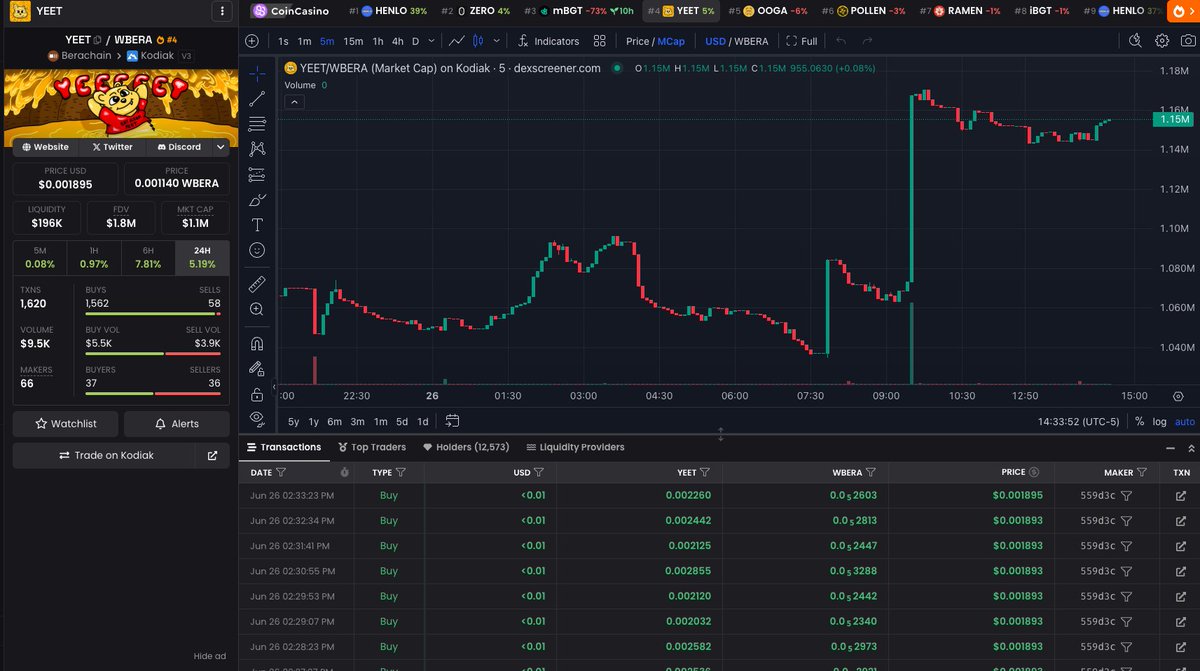Image resolution: width=1200 pixels, height=671 pixels.
Task: Open price Alerts
Action: [176, 423]
